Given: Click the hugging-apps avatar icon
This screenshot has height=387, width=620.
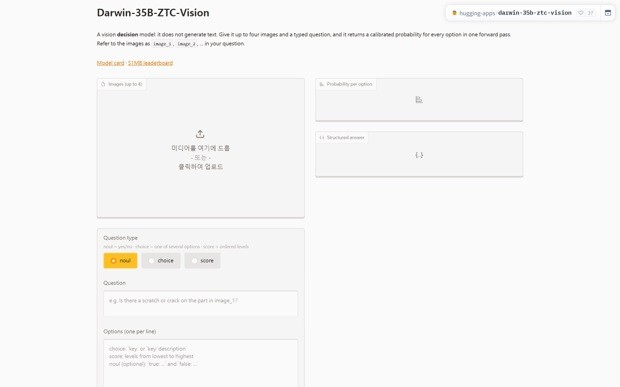Looking at the screenshot, I should tap(454, 13).
